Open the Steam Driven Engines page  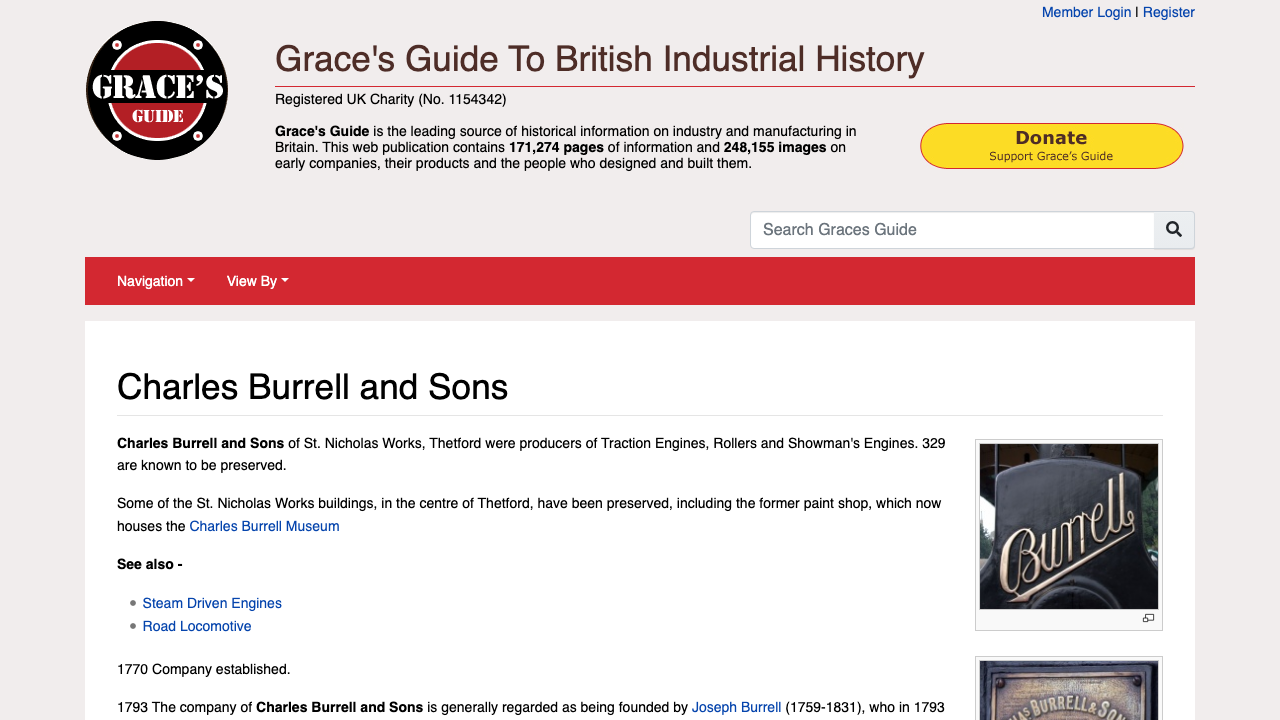211,603
